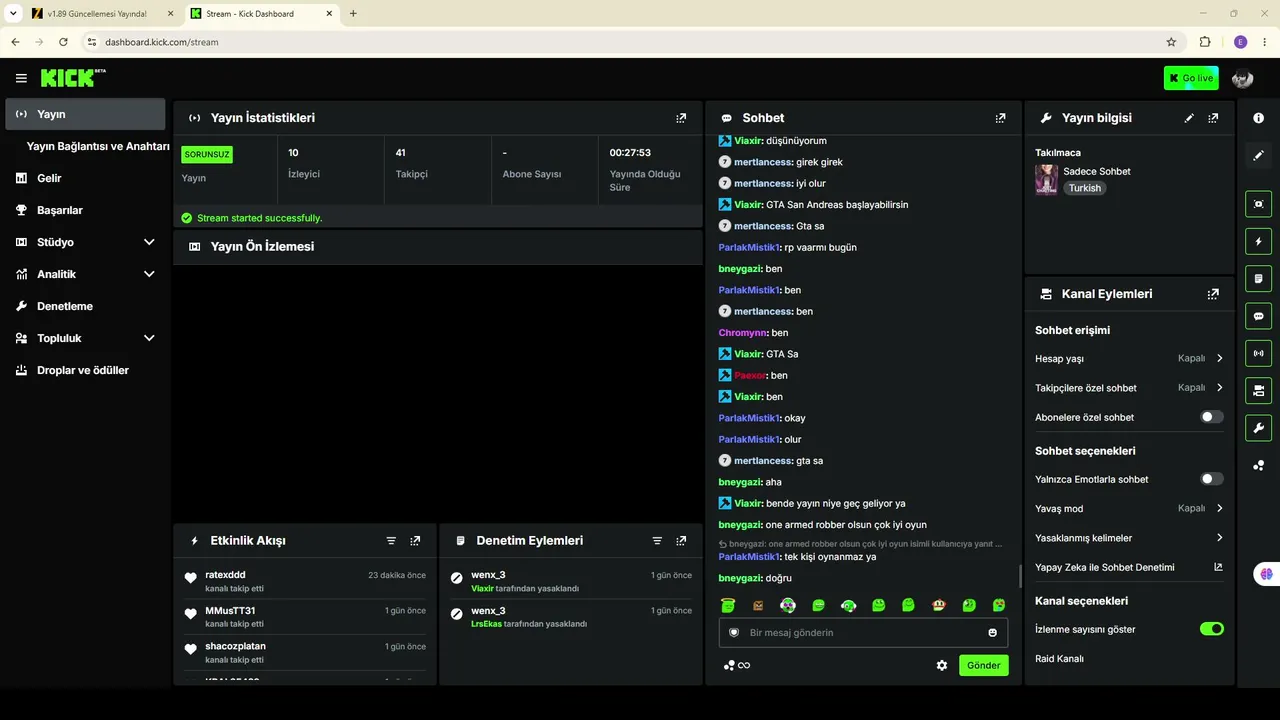
Task: Click the Go live button
Action: point(1191,78)
